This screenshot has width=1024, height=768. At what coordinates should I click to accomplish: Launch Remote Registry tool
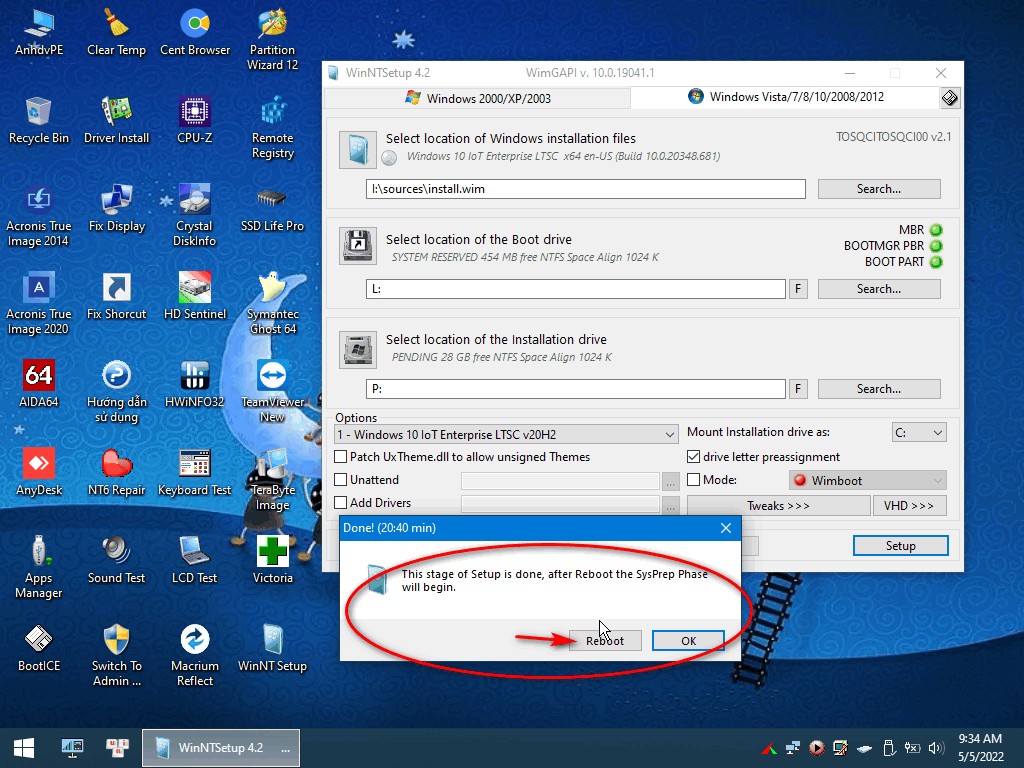pos(272,127)
